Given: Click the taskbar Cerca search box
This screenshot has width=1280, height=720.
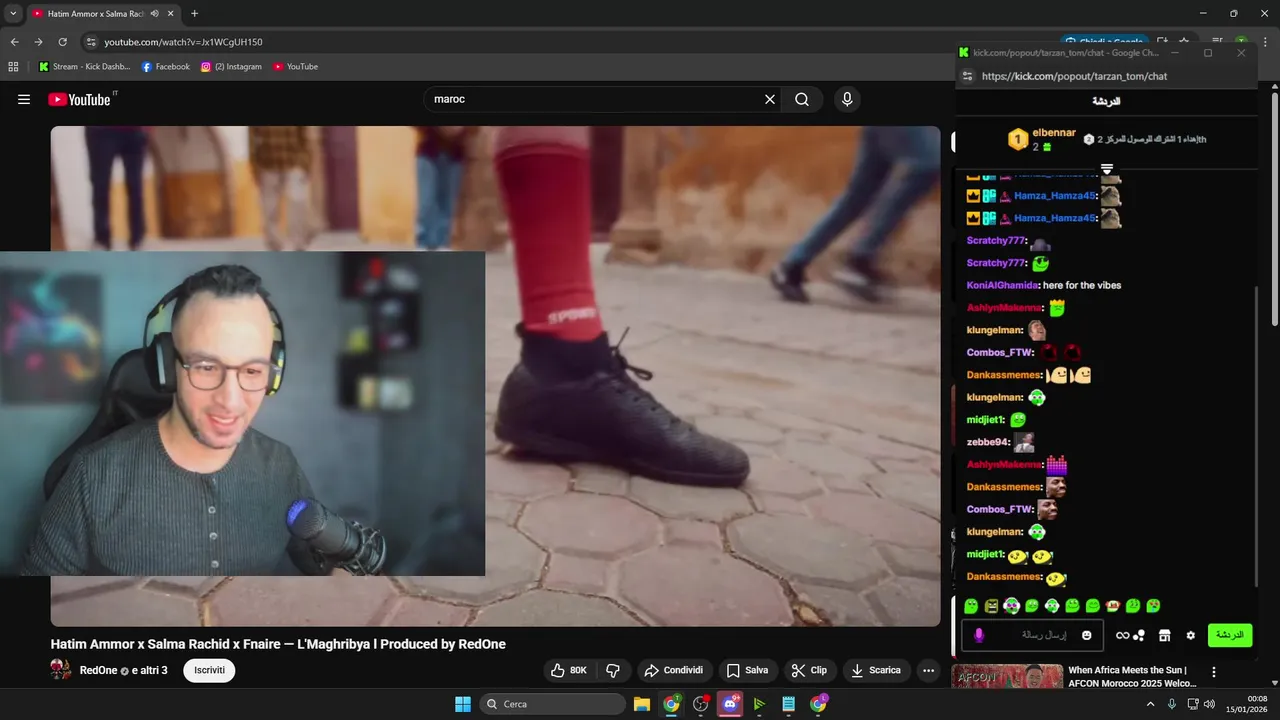Looking at the screenshot, I should coord(552,704).
